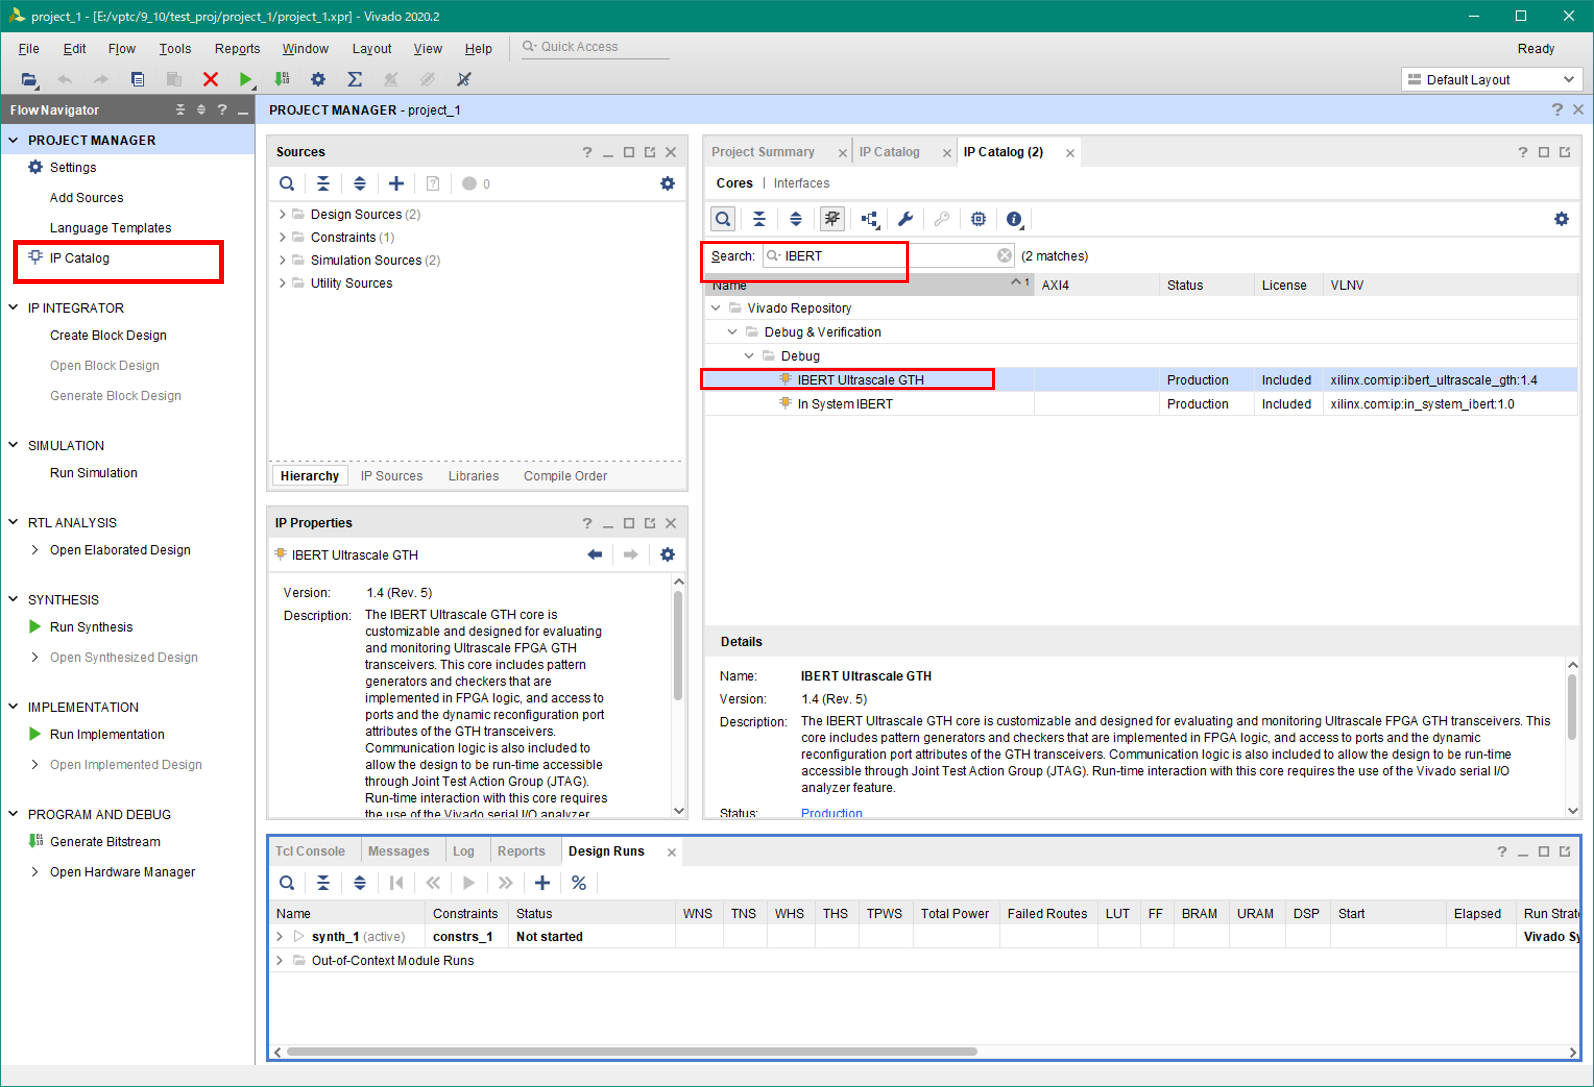Image resolution: width=1594 pixels, height=1087 pixels.
Task: Open Language Templates
Action: (110, 228)
